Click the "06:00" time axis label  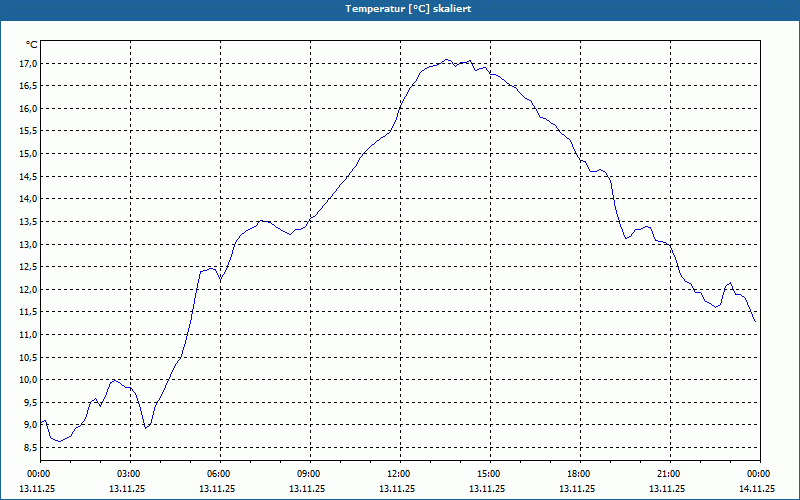tap(217, 474)
